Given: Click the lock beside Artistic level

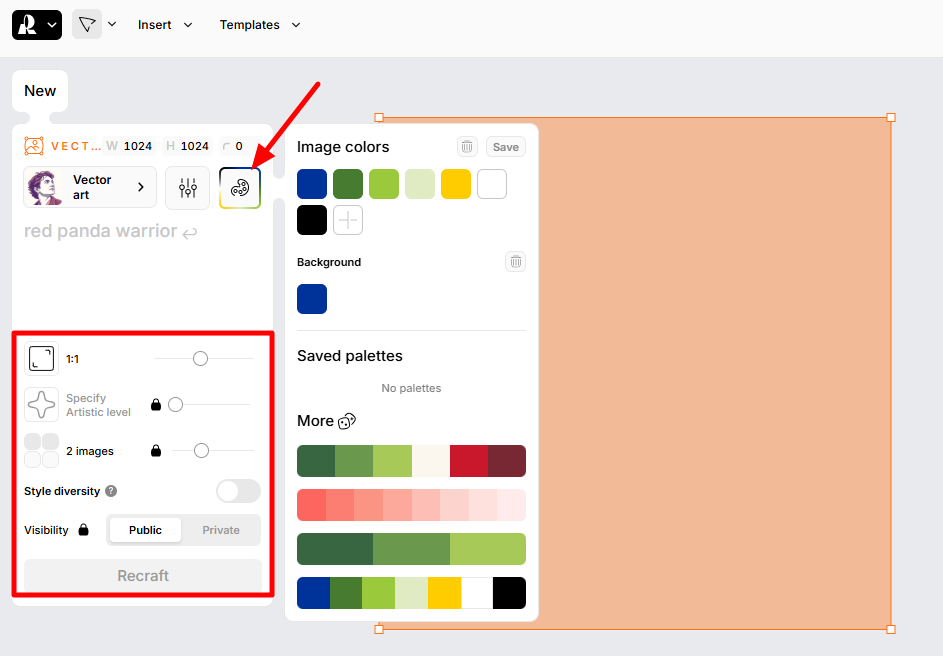Looking at the screenshot, I should (156, 404).
